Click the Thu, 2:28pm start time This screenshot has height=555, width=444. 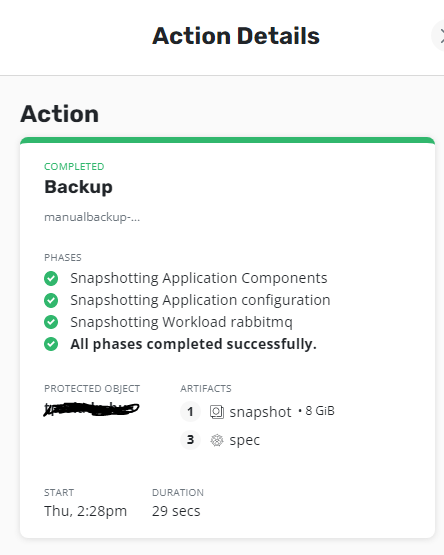pyautogui.click(x=85, y=511)
